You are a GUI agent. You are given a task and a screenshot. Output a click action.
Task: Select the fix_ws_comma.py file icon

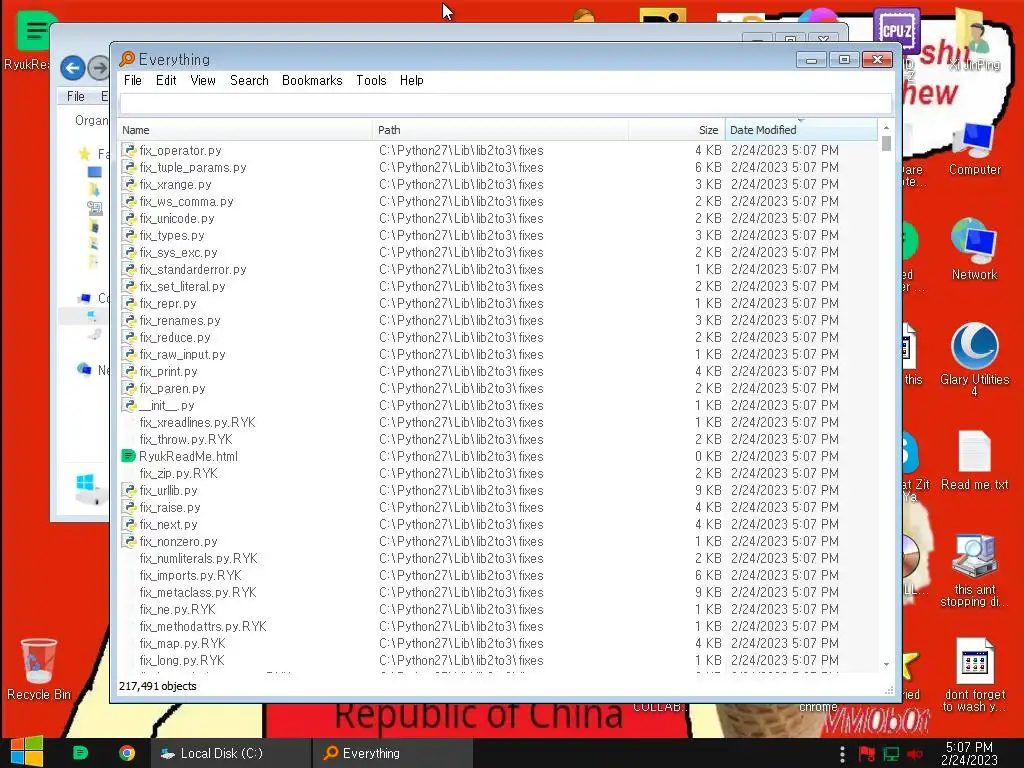(x=129, y=201)
